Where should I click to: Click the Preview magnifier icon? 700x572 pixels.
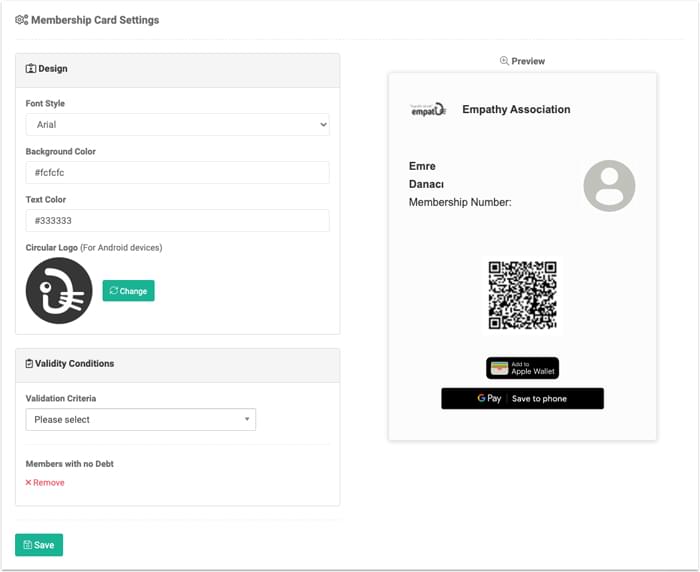tap(504, 61)
